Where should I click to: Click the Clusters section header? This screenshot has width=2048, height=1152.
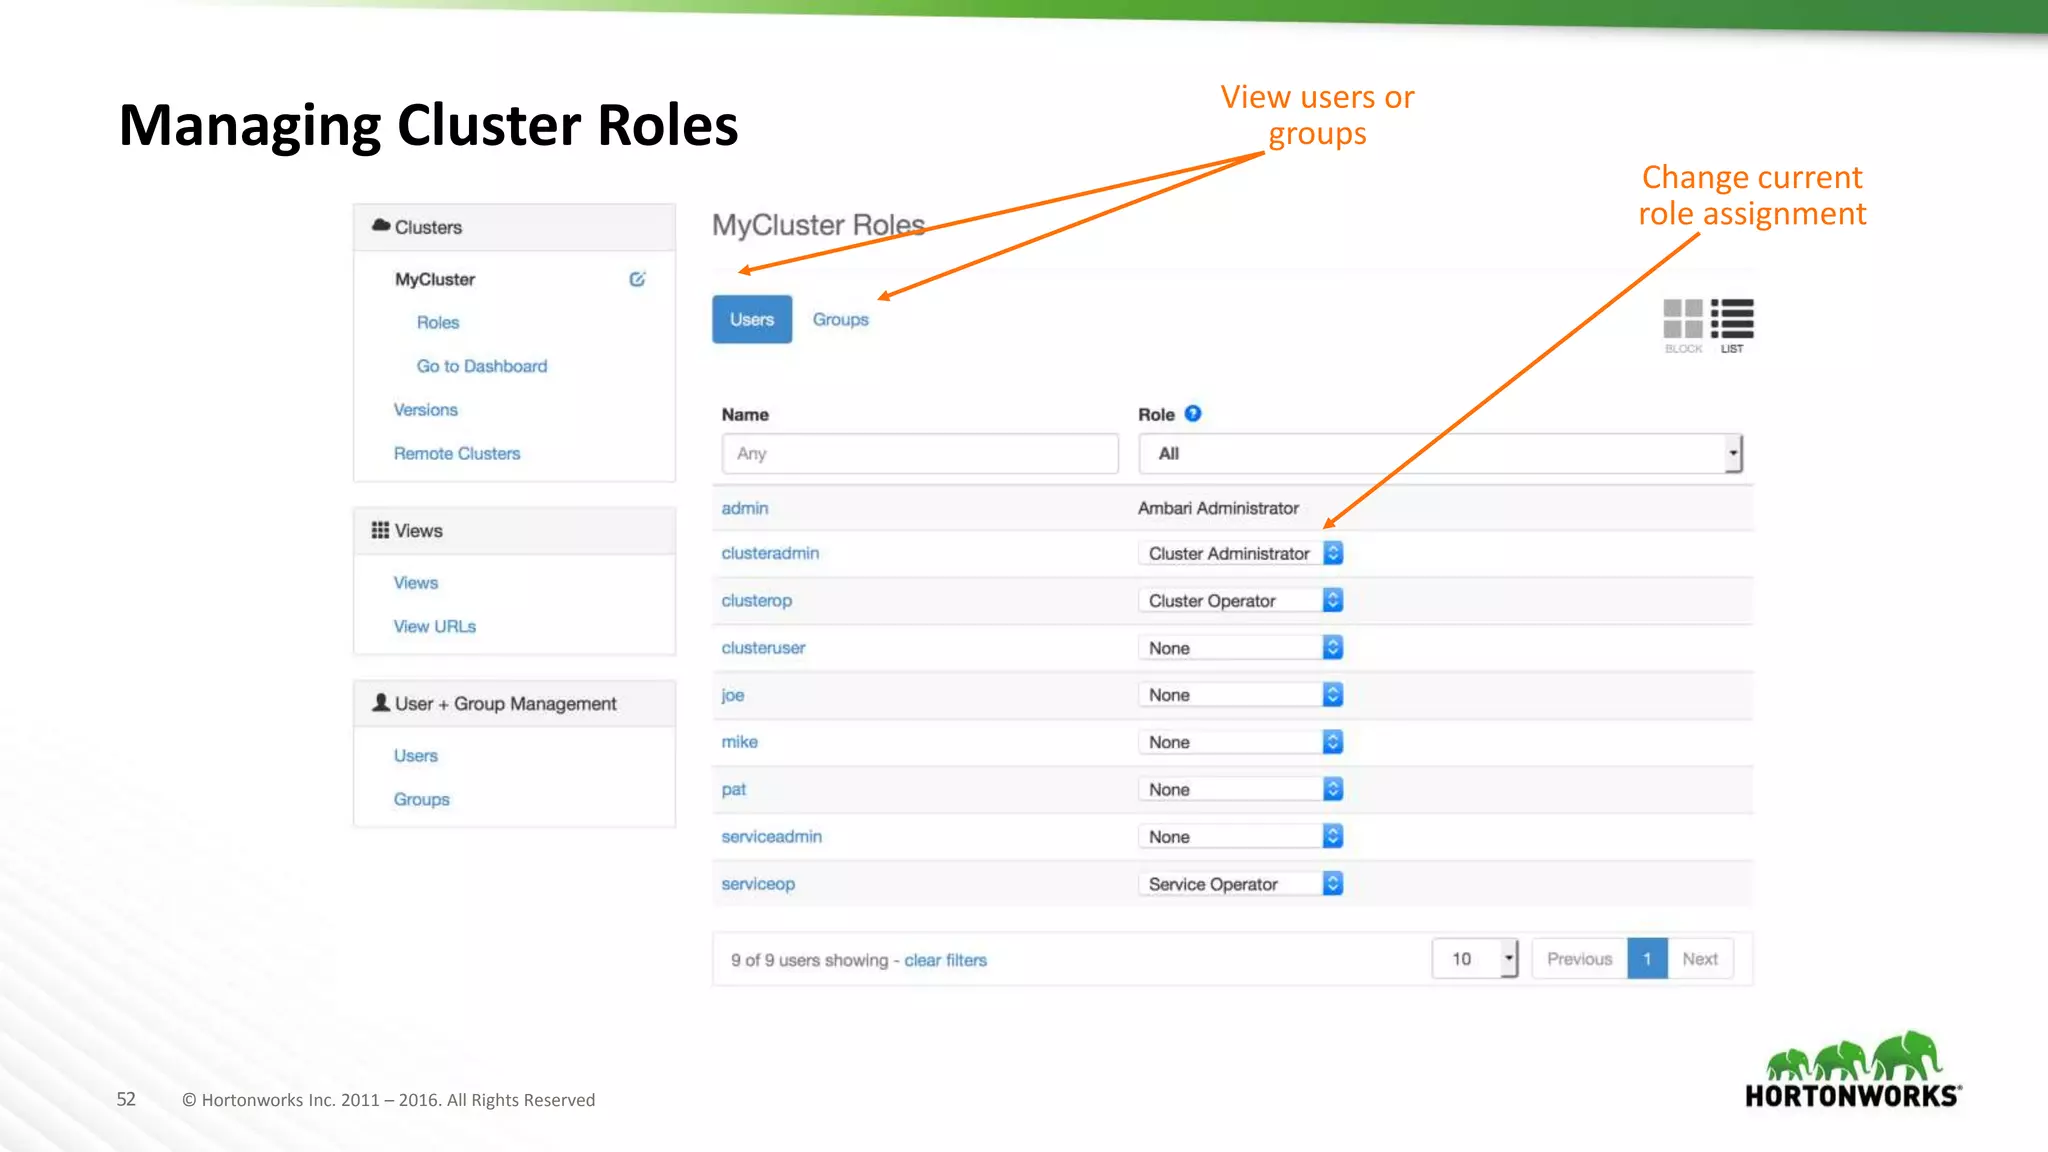pyautogui.click(x=515, y=227)
